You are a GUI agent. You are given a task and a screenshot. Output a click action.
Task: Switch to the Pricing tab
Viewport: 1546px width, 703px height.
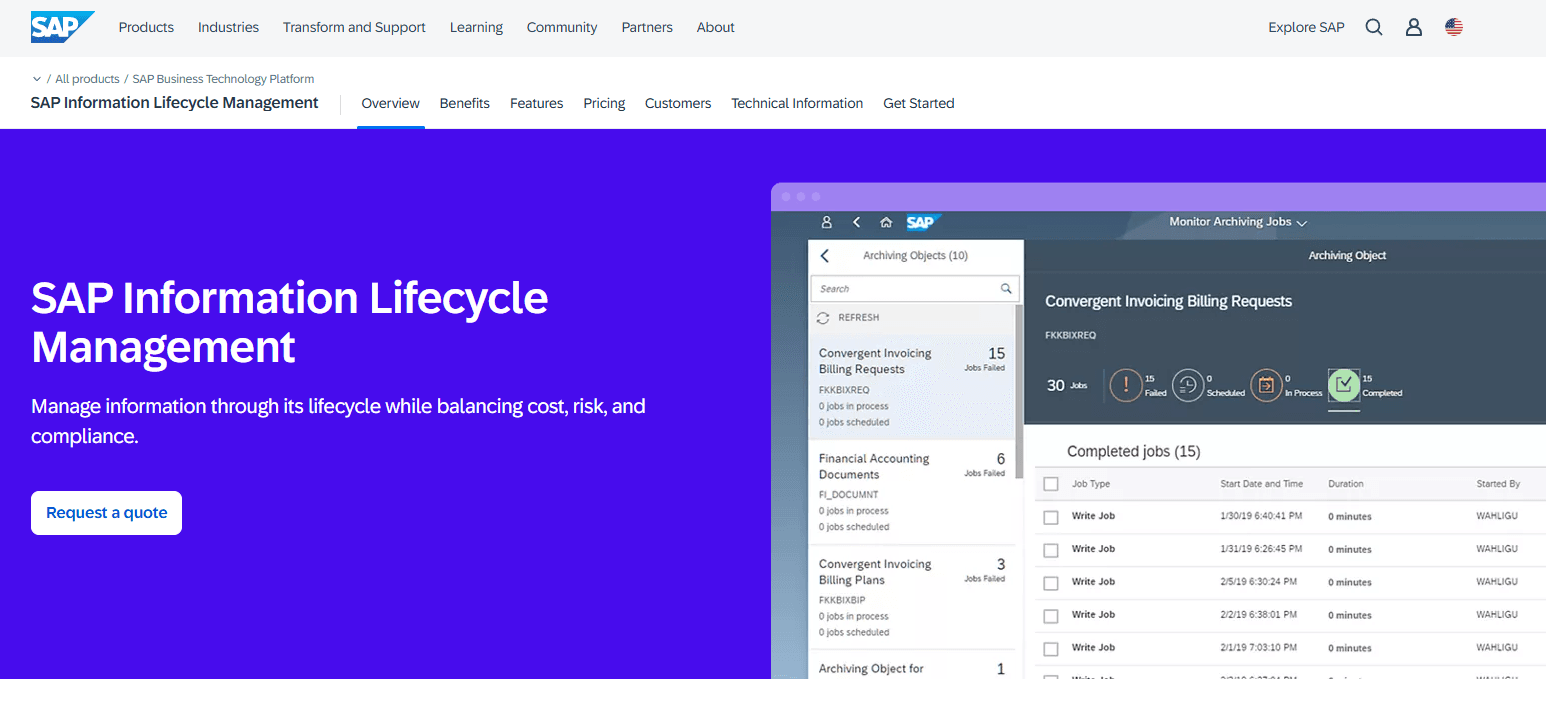pos(605,103)
